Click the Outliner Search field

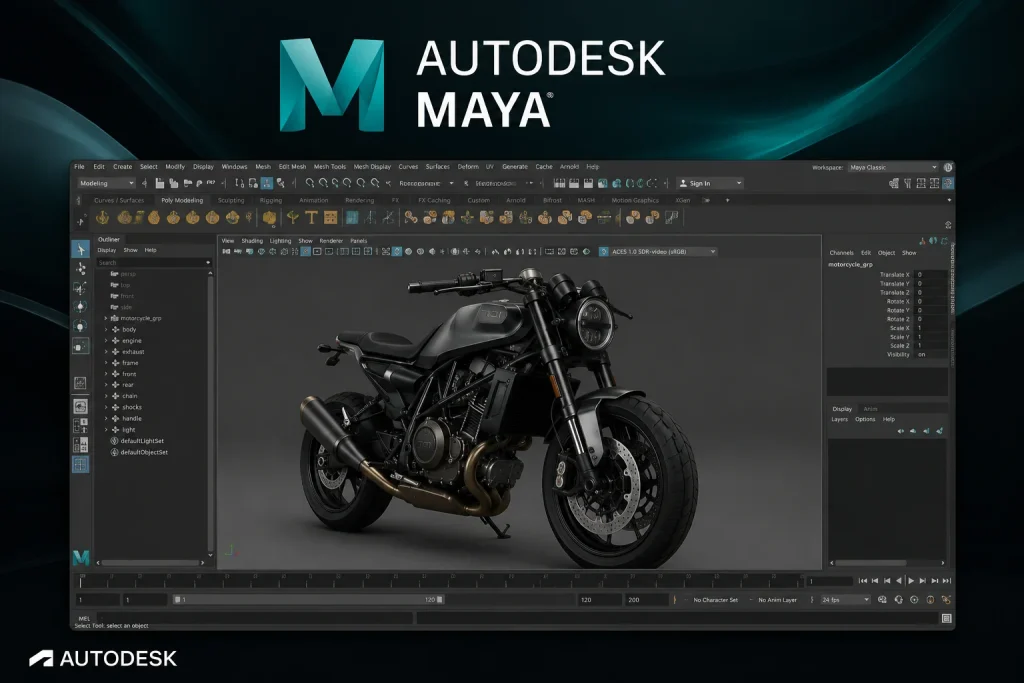154,262
